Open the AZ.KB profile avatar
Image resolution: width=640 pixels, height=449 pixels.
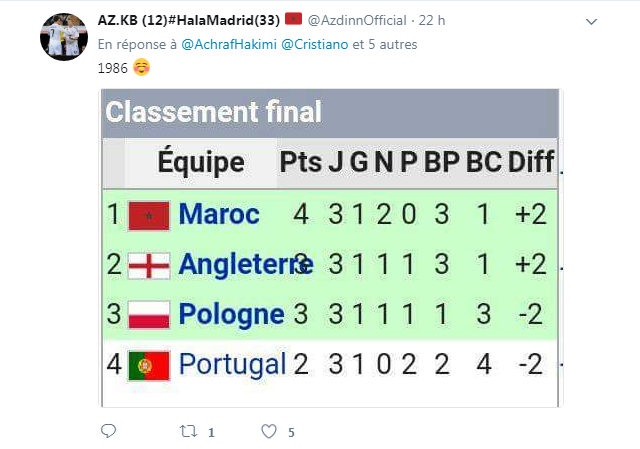pyautogui.click(x=65, y=37)
